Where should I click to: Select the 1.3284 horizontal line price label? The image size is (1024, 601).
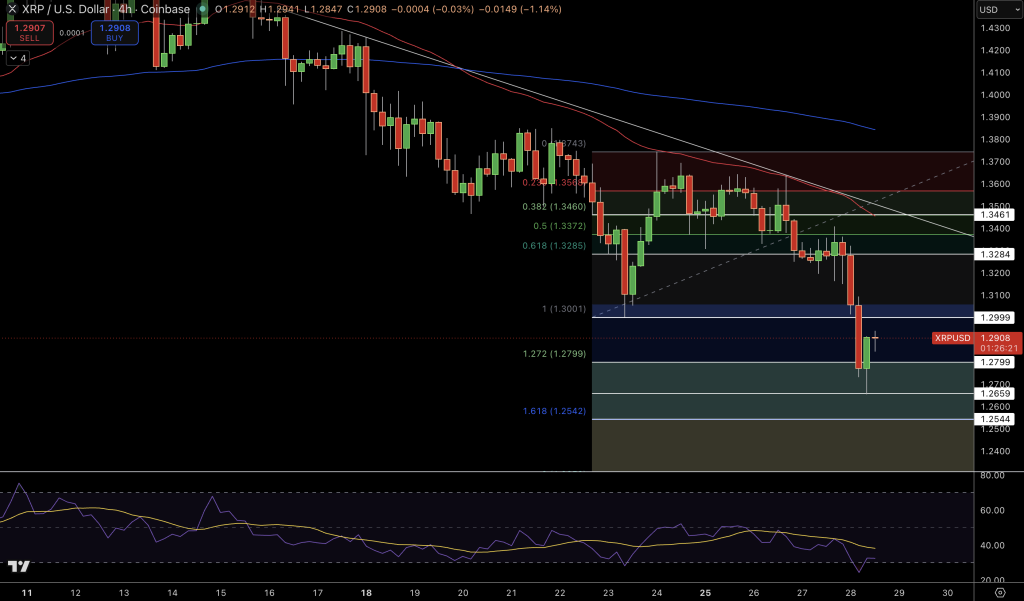point(995,254)
